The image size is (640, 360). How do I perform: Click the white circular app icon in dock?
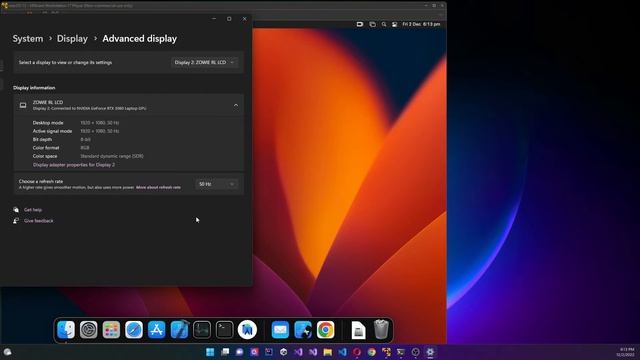(247, 330)
